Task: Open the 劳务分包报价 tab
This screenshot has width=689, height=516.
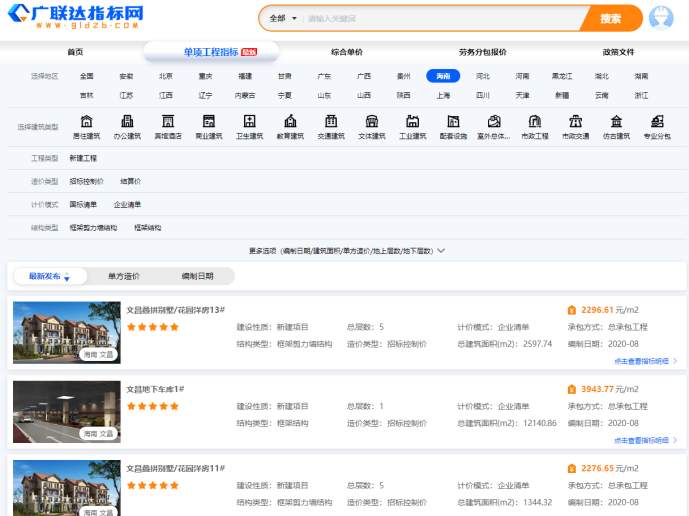Action: [482, 52]
